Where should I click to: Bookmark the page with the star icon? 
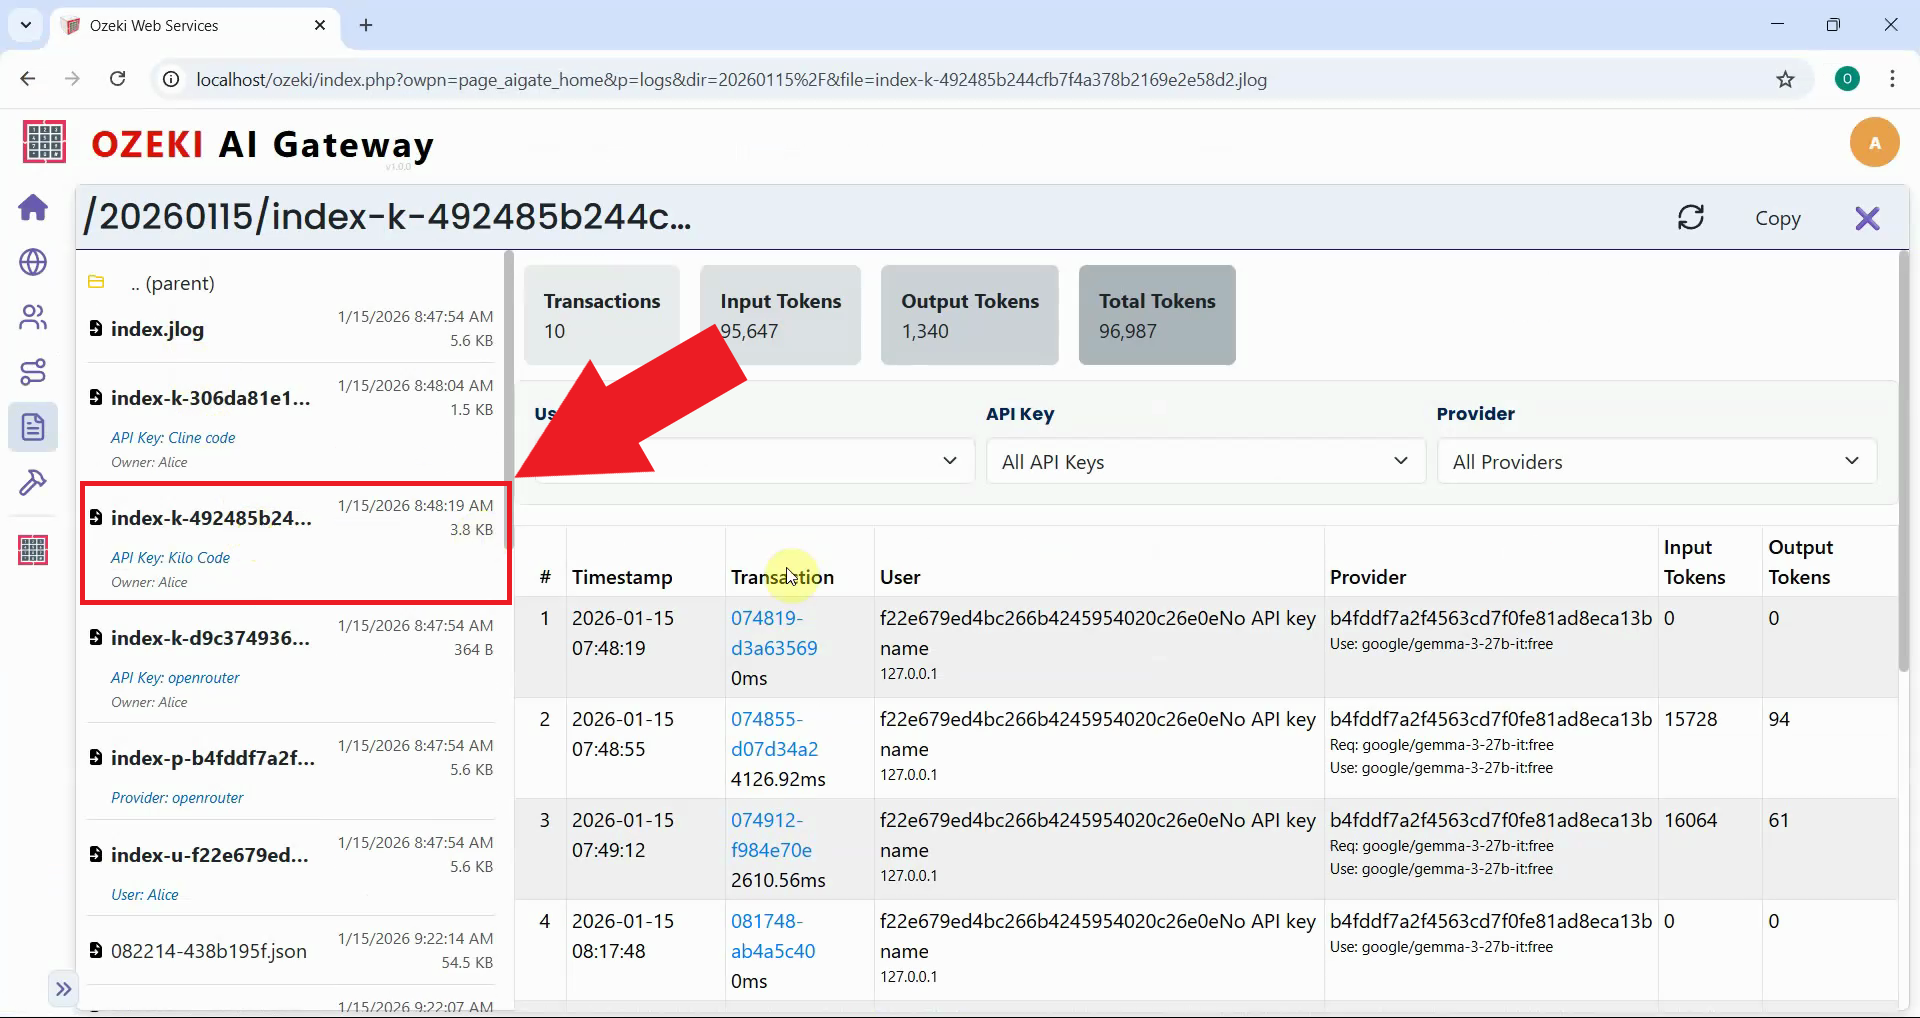pos(1786,79)
